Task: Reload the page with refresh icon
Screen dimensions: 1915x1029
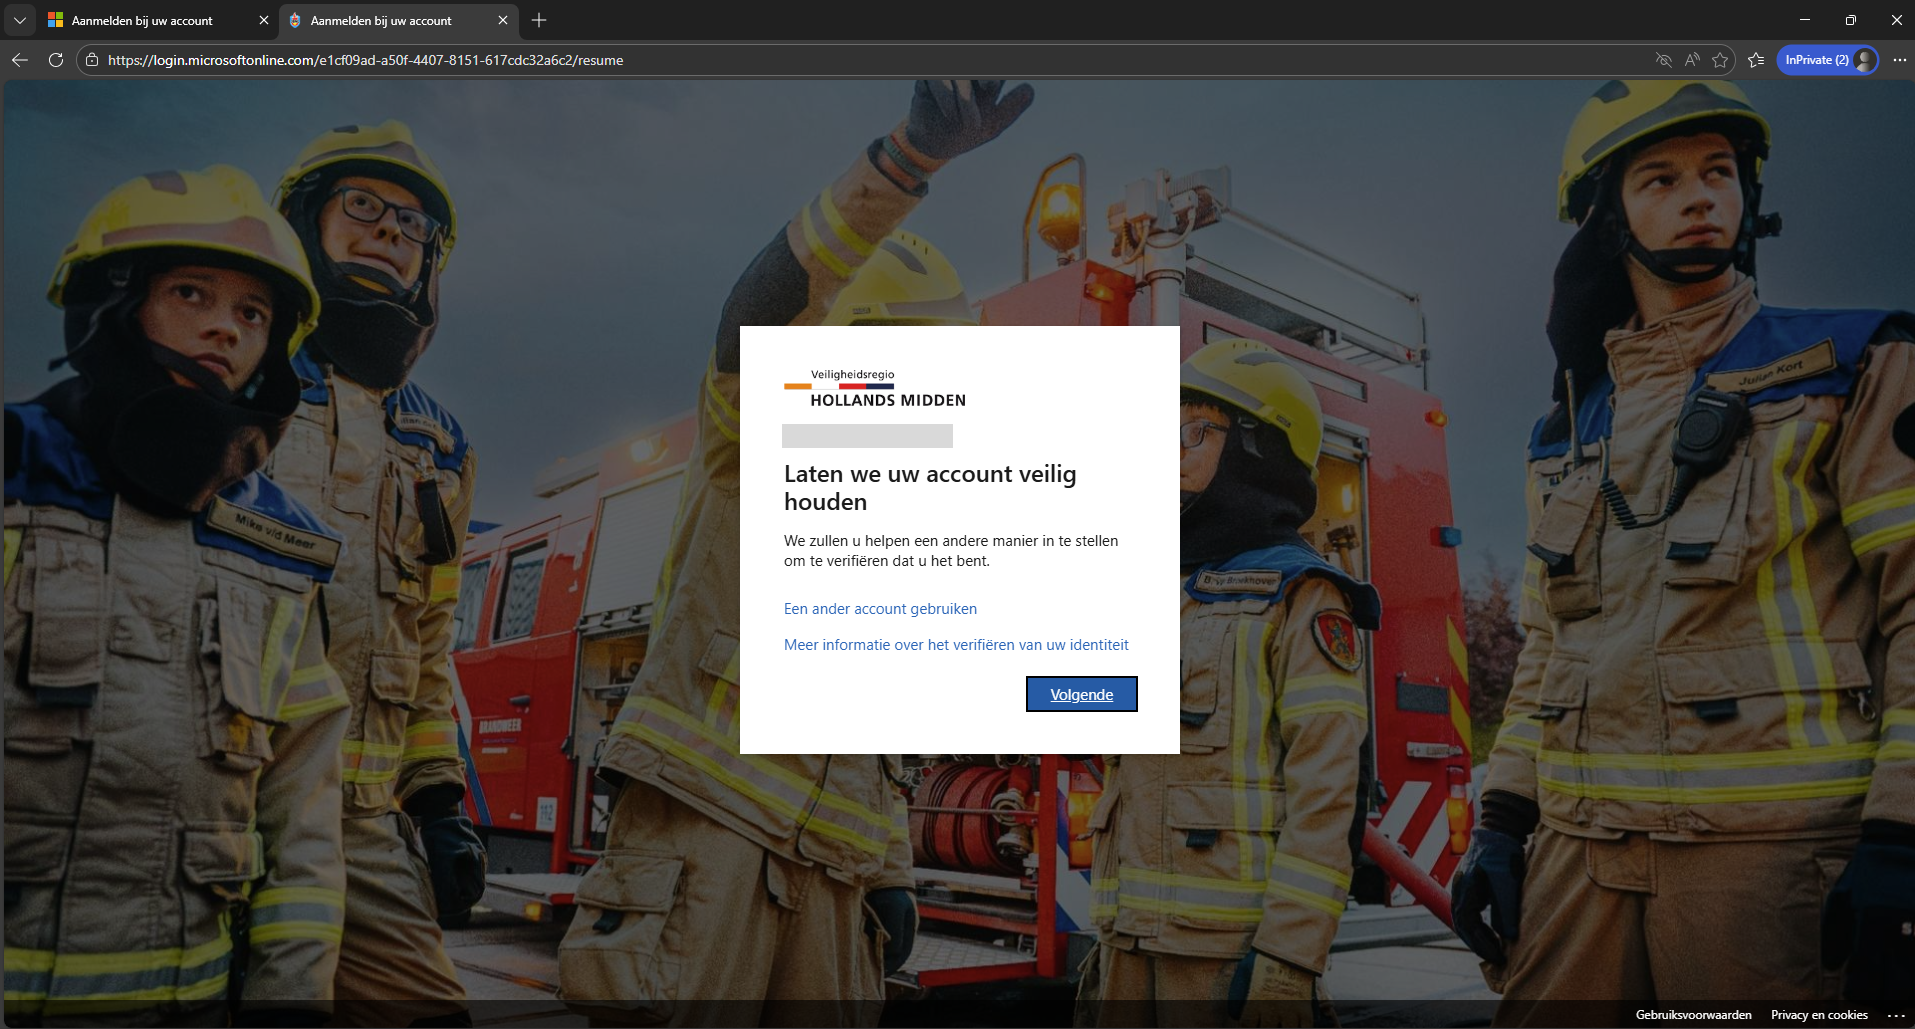Action: pos(56,60)
